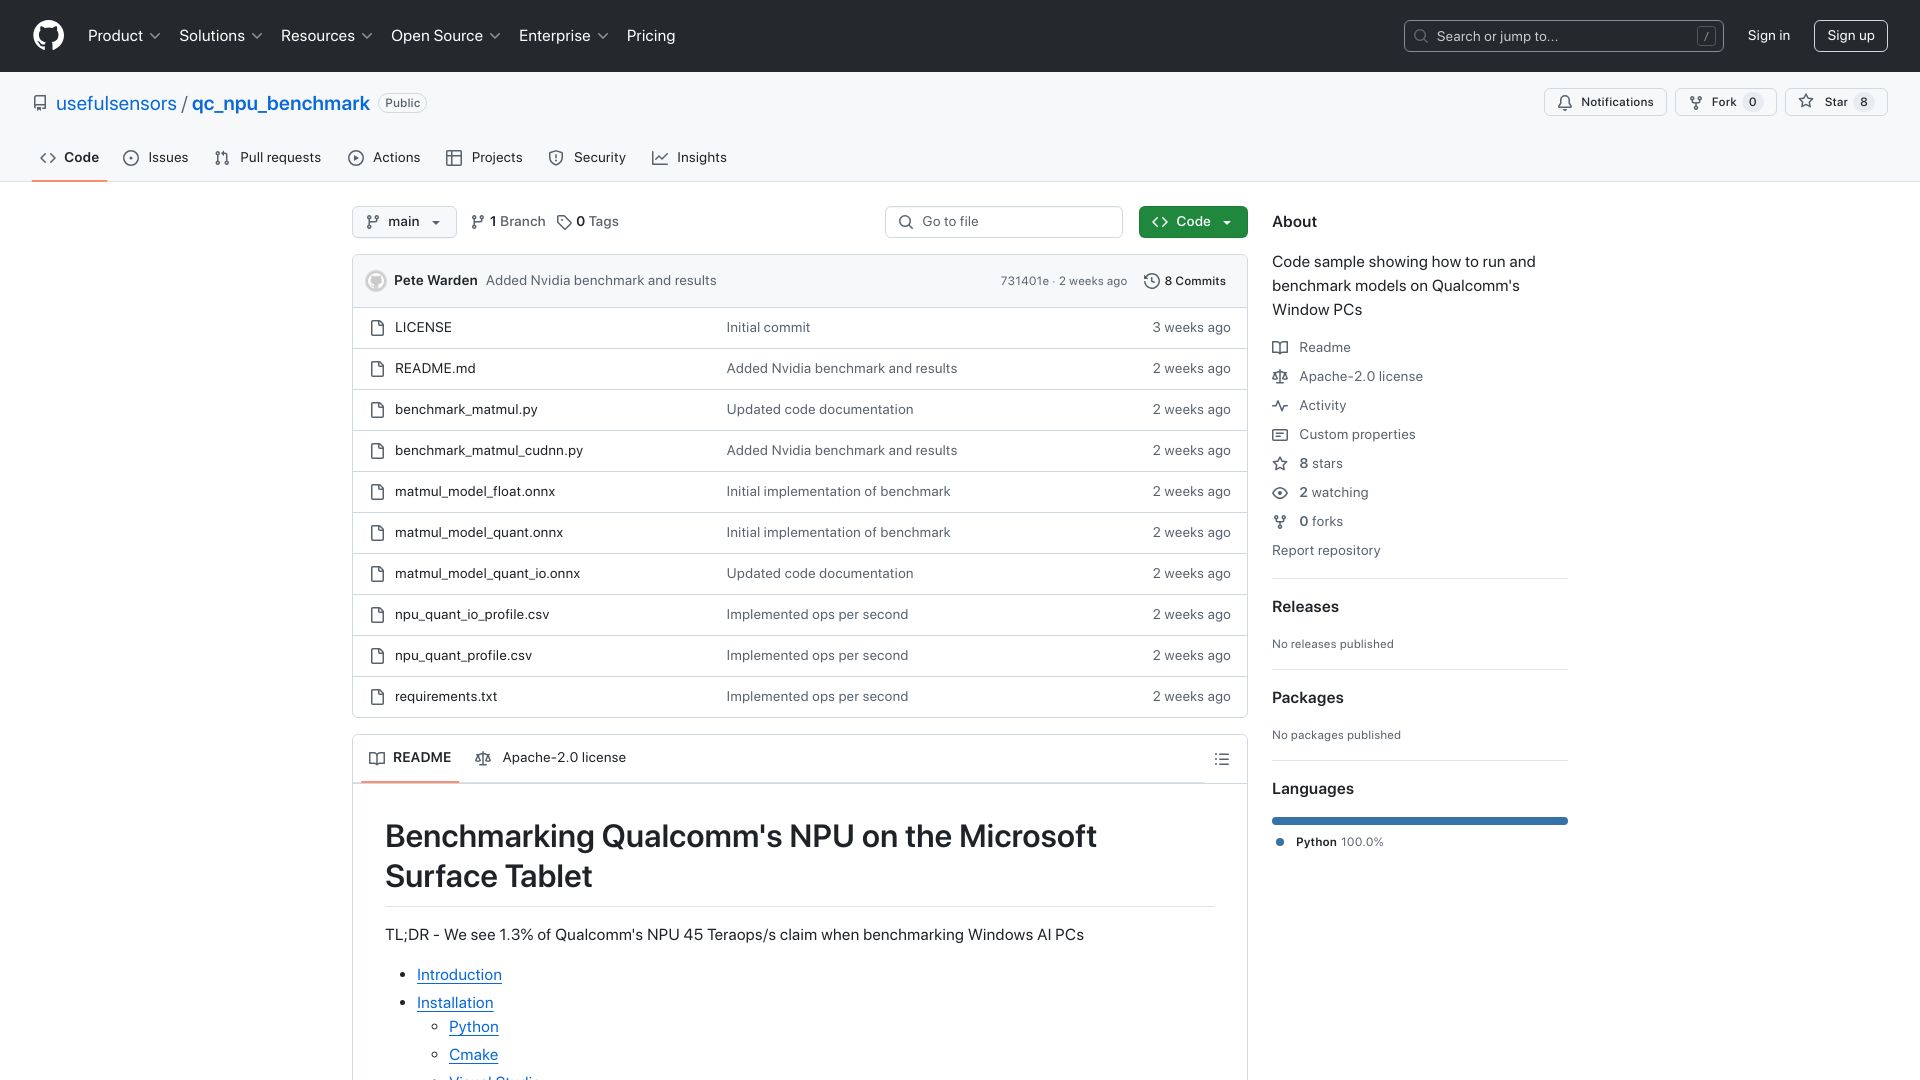Screen dimensions: 1920x1080
Task: View the 8 stars list
Action: [1307, 464]
